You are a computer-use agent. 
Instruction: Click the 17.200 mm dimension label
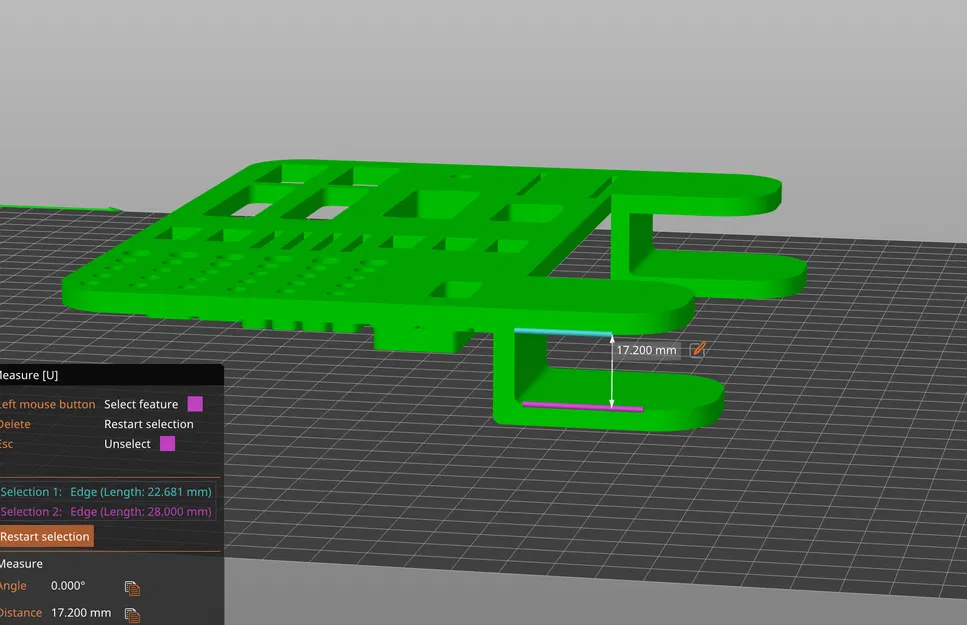tap(646, 350)
